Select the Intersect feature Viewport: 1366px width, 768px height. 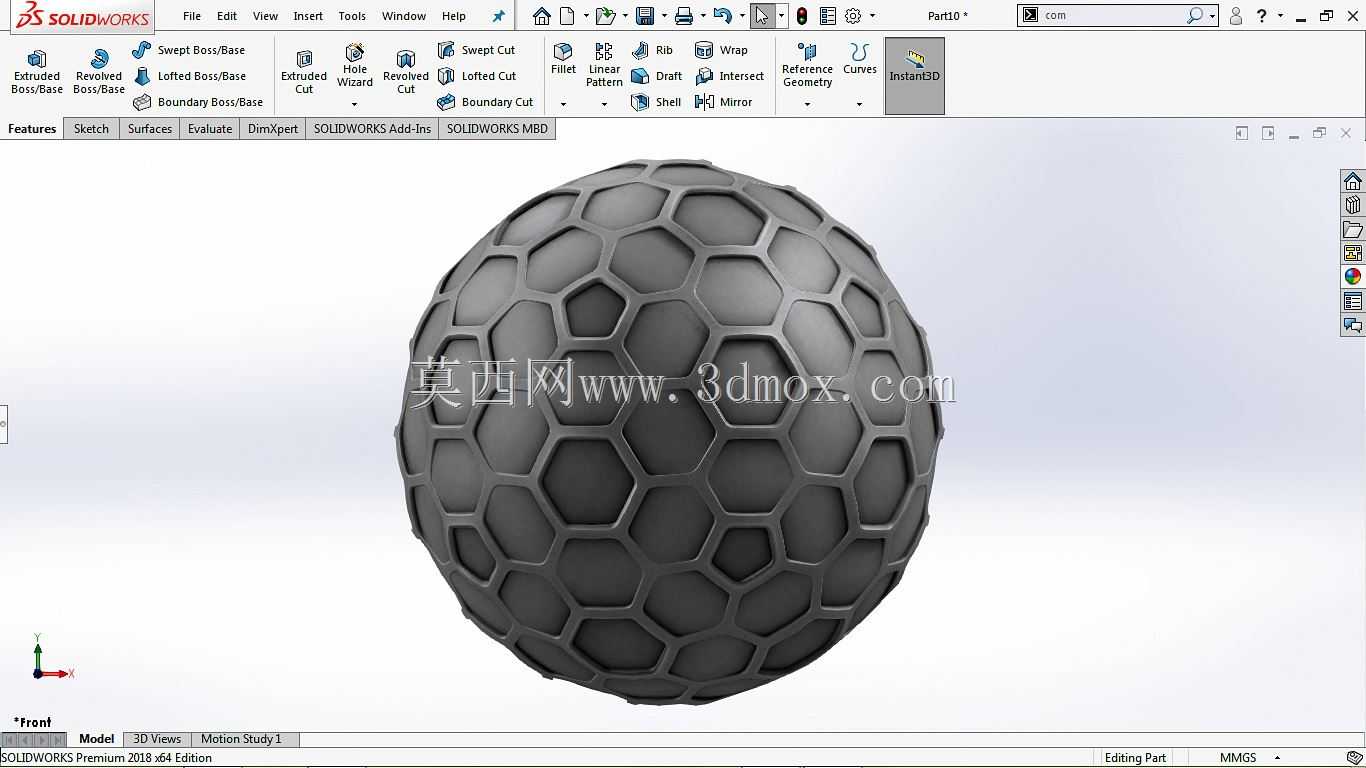coord(730,76)
